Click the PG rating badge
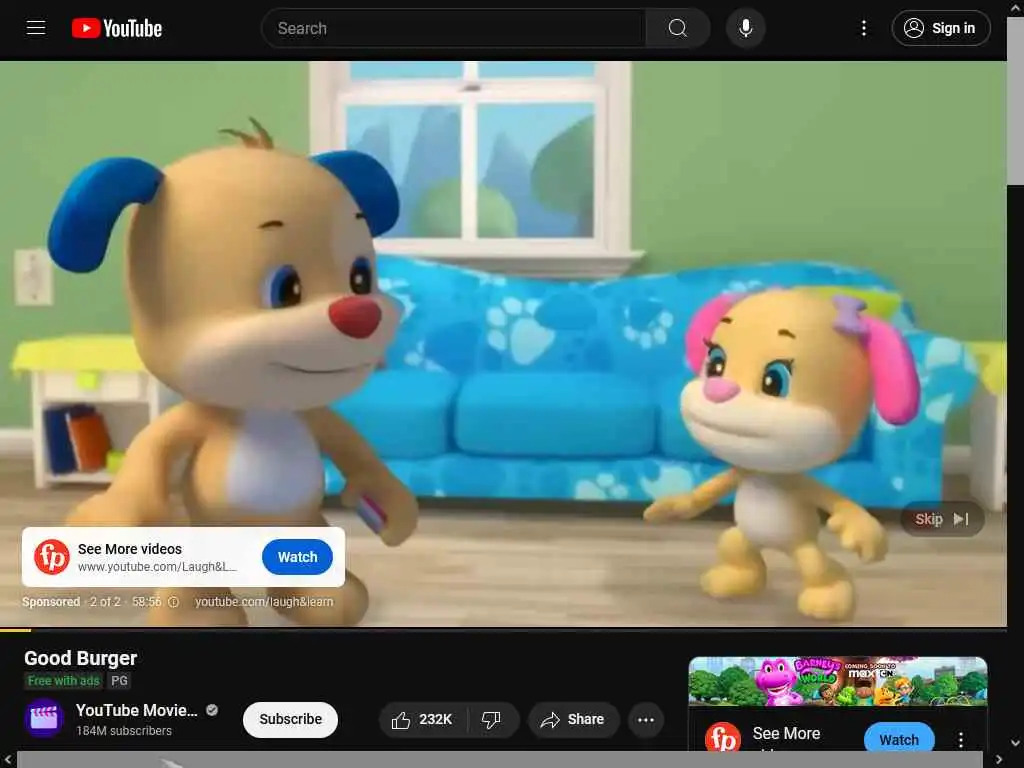Viewport: 1024px width, 768px height. (120, 681)
